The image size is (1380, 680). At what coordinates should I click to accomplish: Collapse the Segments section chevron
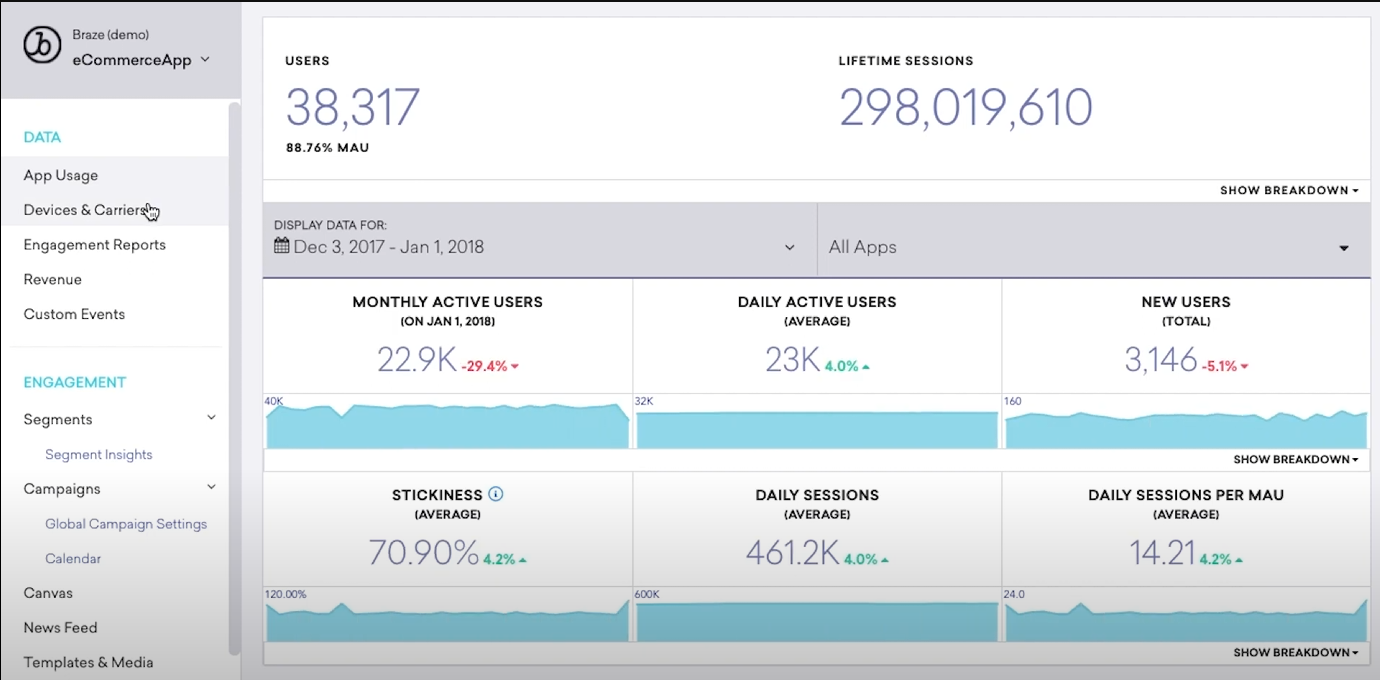pos(211,417)
